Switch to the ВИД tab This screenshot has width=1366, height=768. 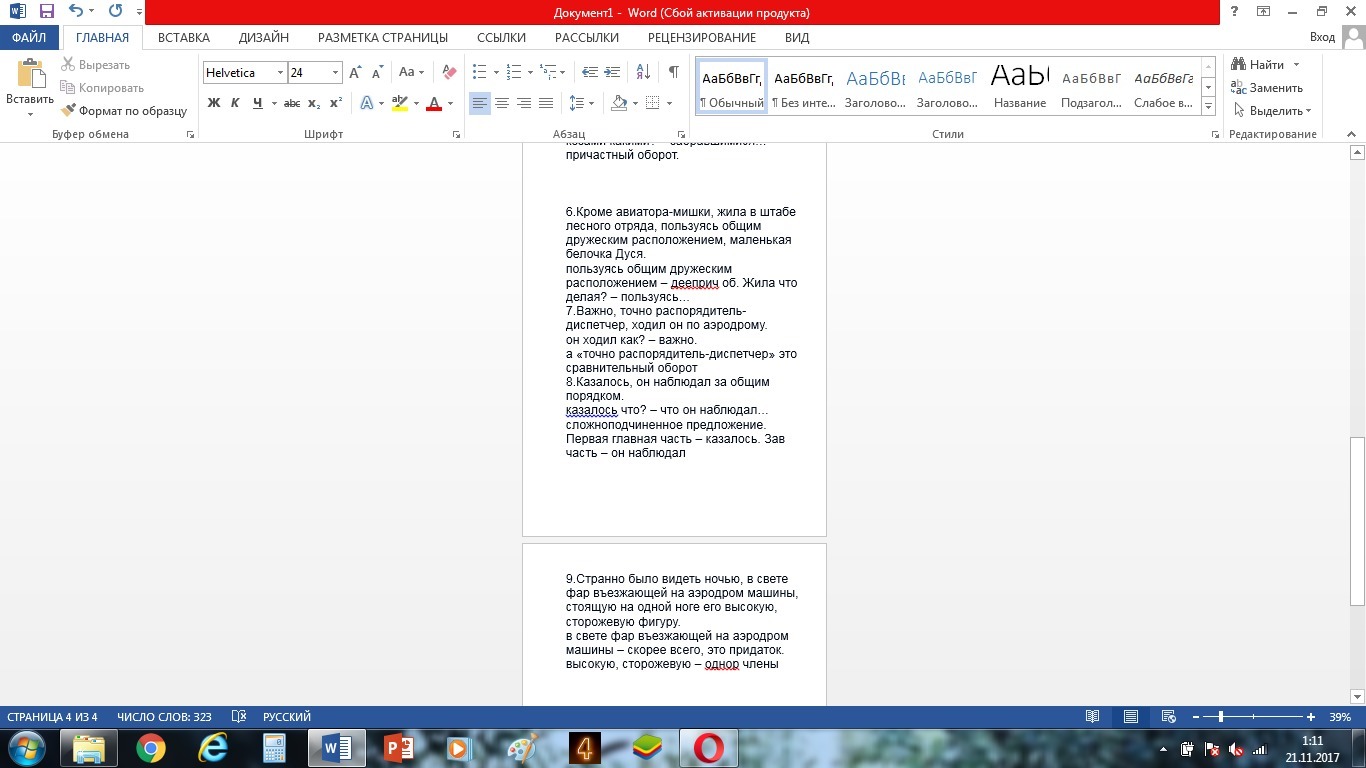pyautogui.click(x=797, y=38)
